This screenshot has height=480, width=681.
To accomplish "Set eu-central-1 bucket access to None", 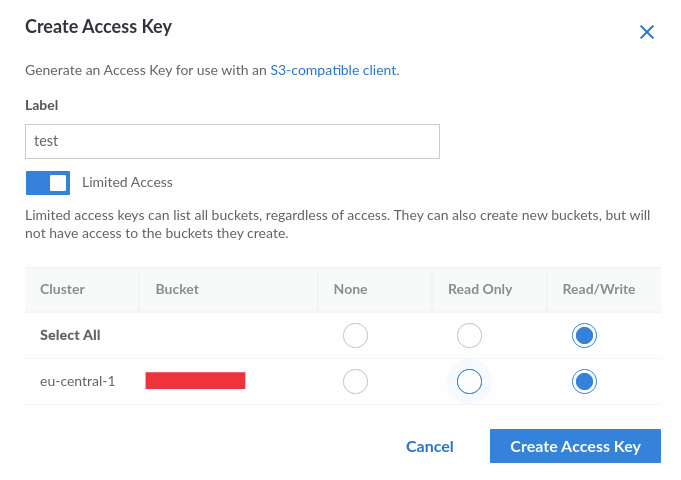I will (355, 381).
